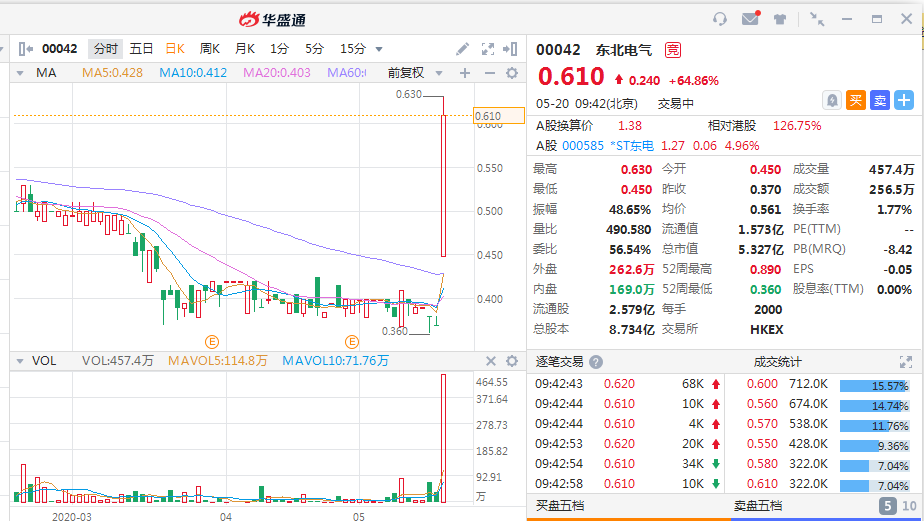Click the red 竞 auction badge

pyautogui.click(x=673, y=50)
